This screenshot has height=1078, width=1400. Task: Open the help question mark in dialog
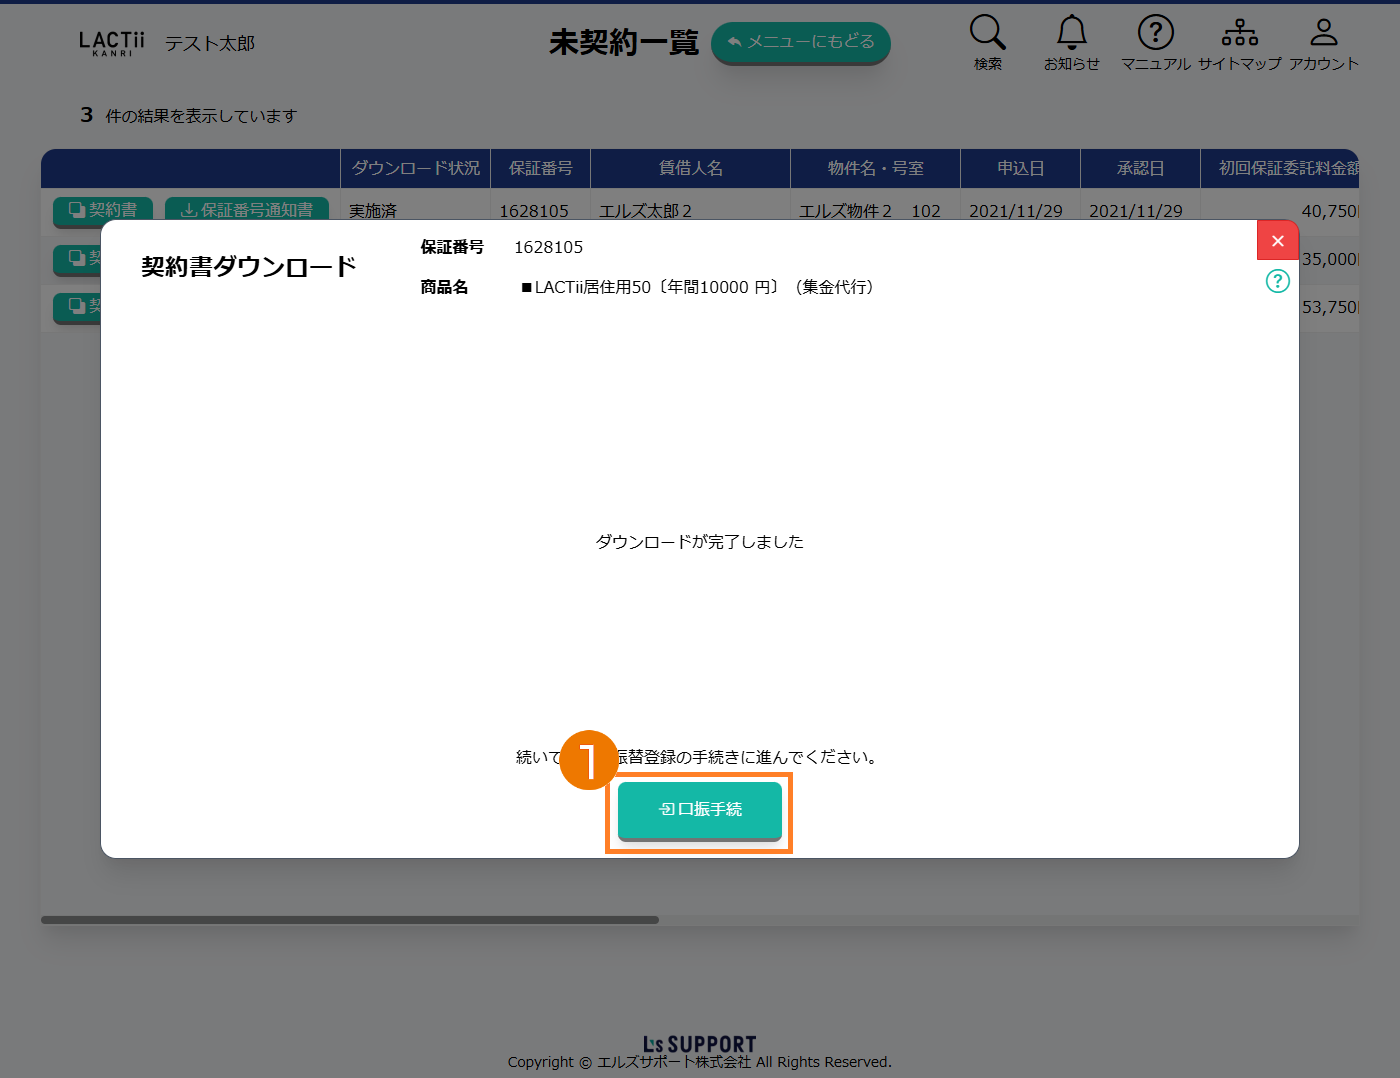tap(1277, 281)
